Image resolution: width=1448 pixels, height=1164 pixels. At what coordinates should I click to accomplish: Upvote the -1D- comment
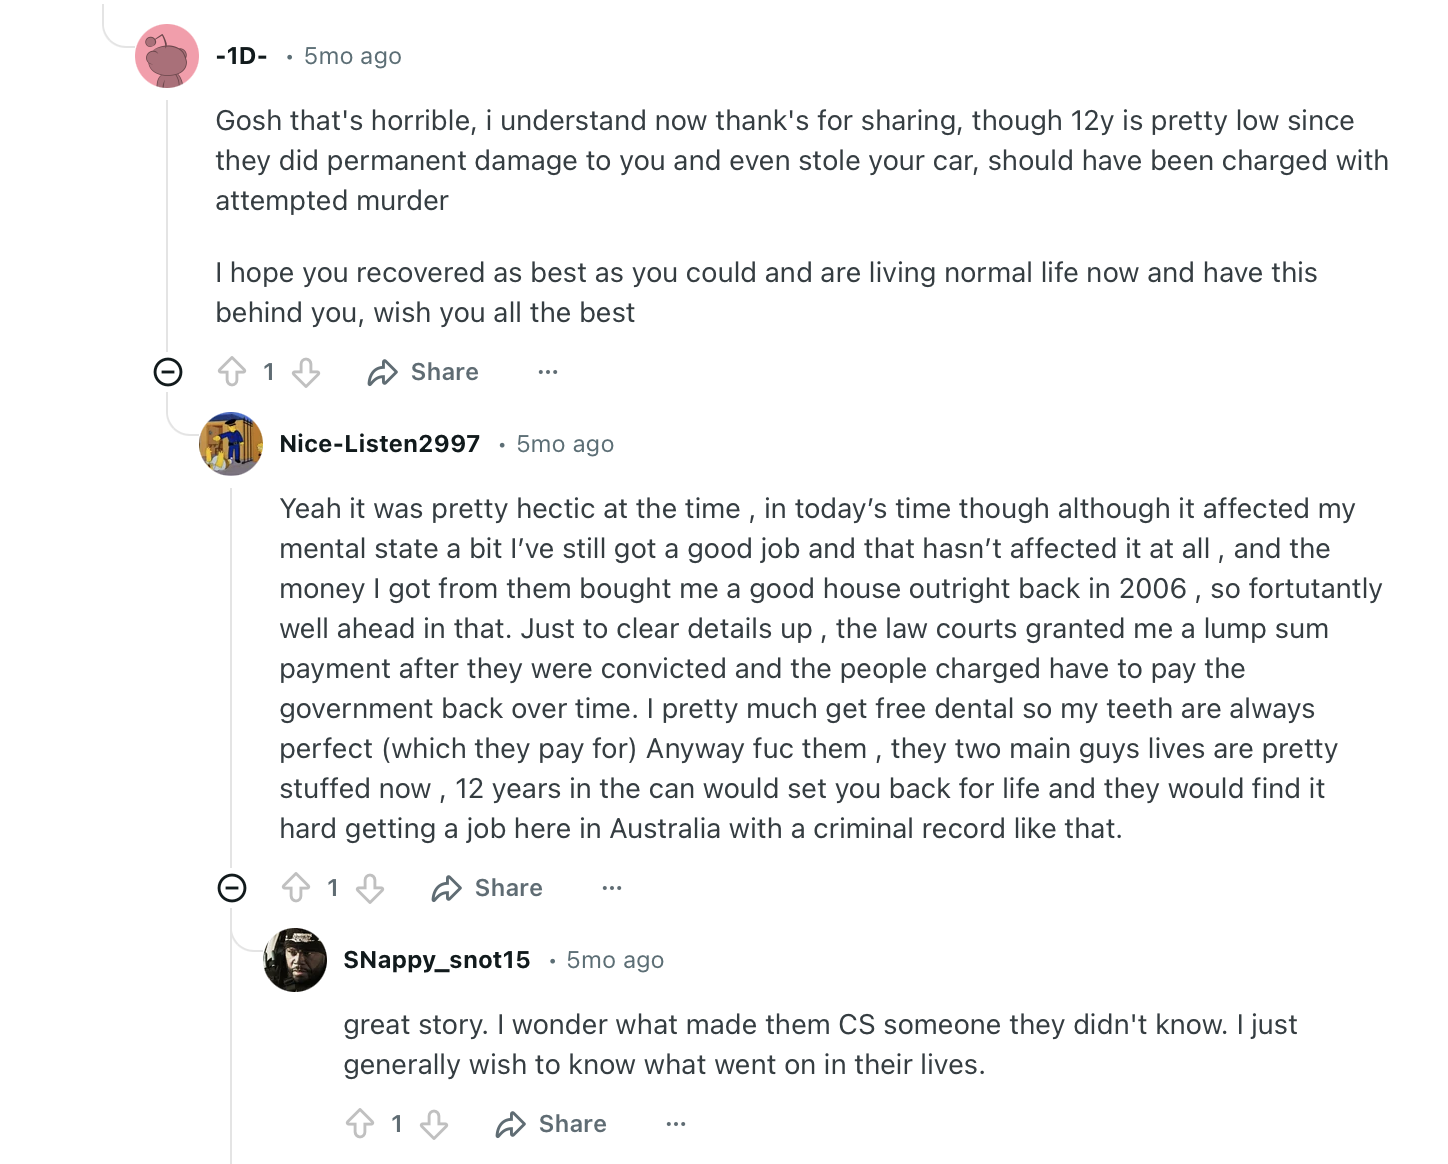[x=232, y=372]
